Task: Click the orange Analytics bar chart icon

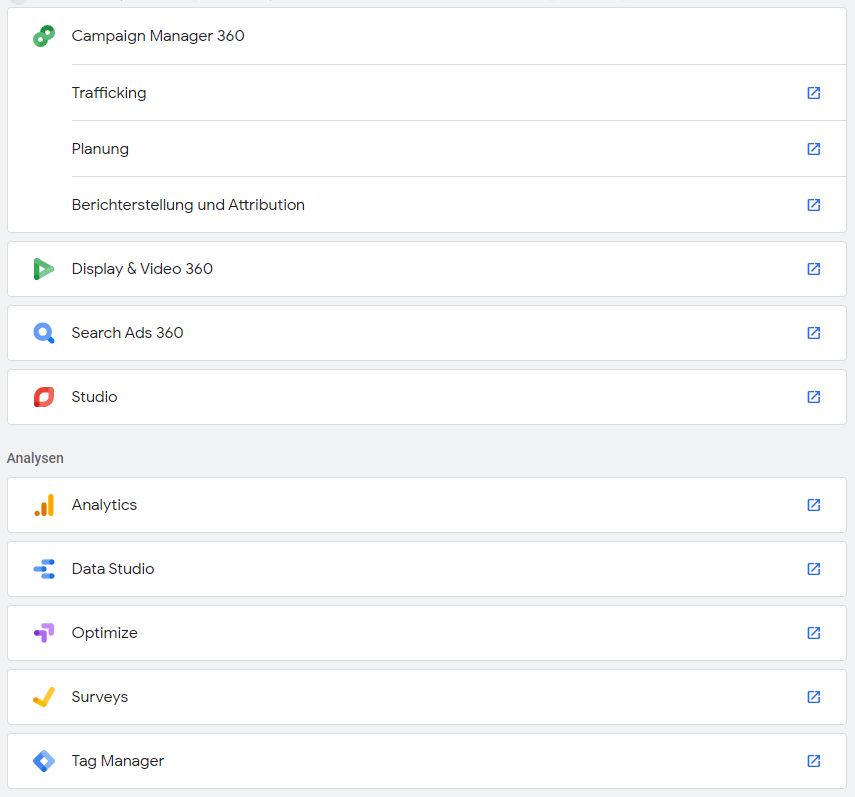Action: tap(44, 505)
